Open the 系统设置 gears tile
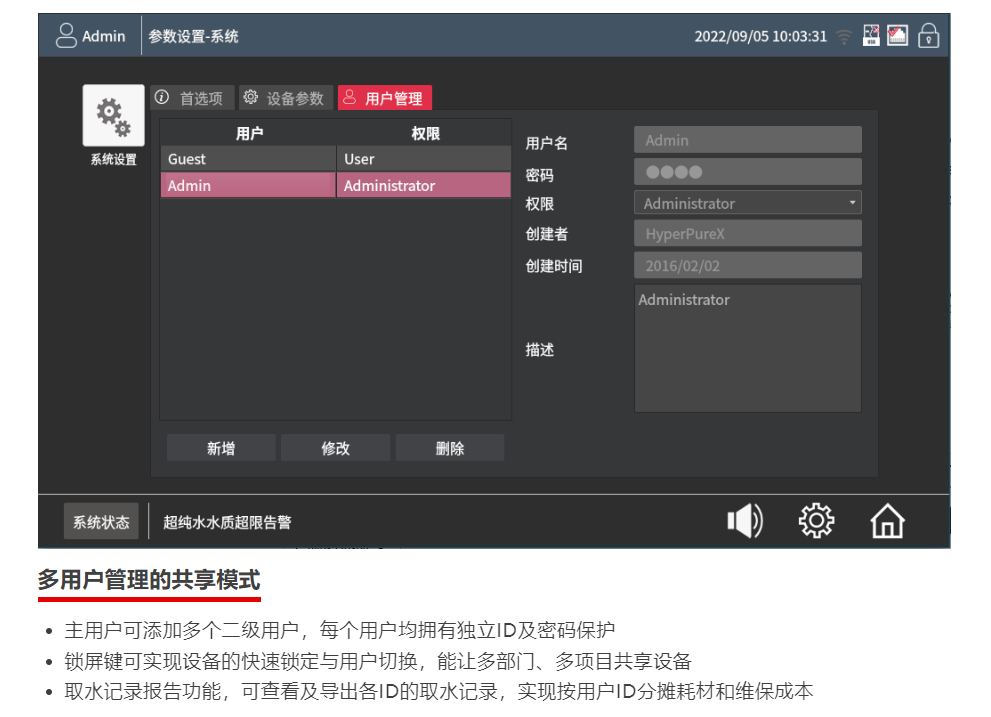This screenshot has height=717, width=991. pyautogui.click(x=114, y=116)
